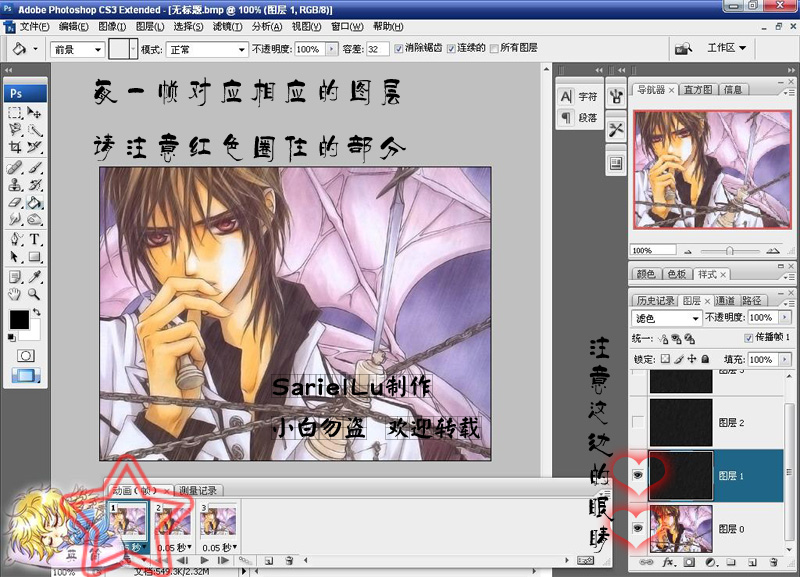Image resolution: width=800 pixels, height=577 pixels.
Task: Select animation frame 3 thumbnail
Action: [x=218, y=521]
